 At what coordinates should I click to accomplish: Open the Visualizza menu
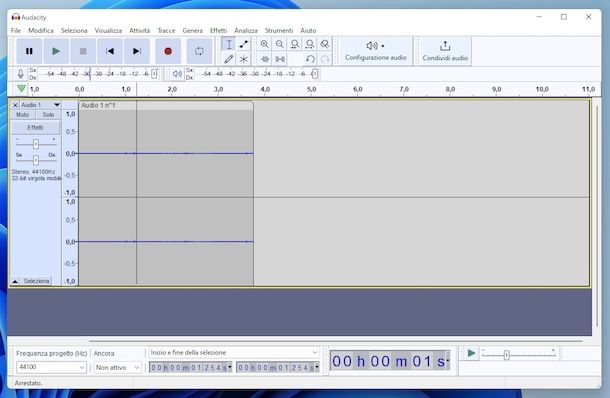pyautogui.click(x=108, y=30)
